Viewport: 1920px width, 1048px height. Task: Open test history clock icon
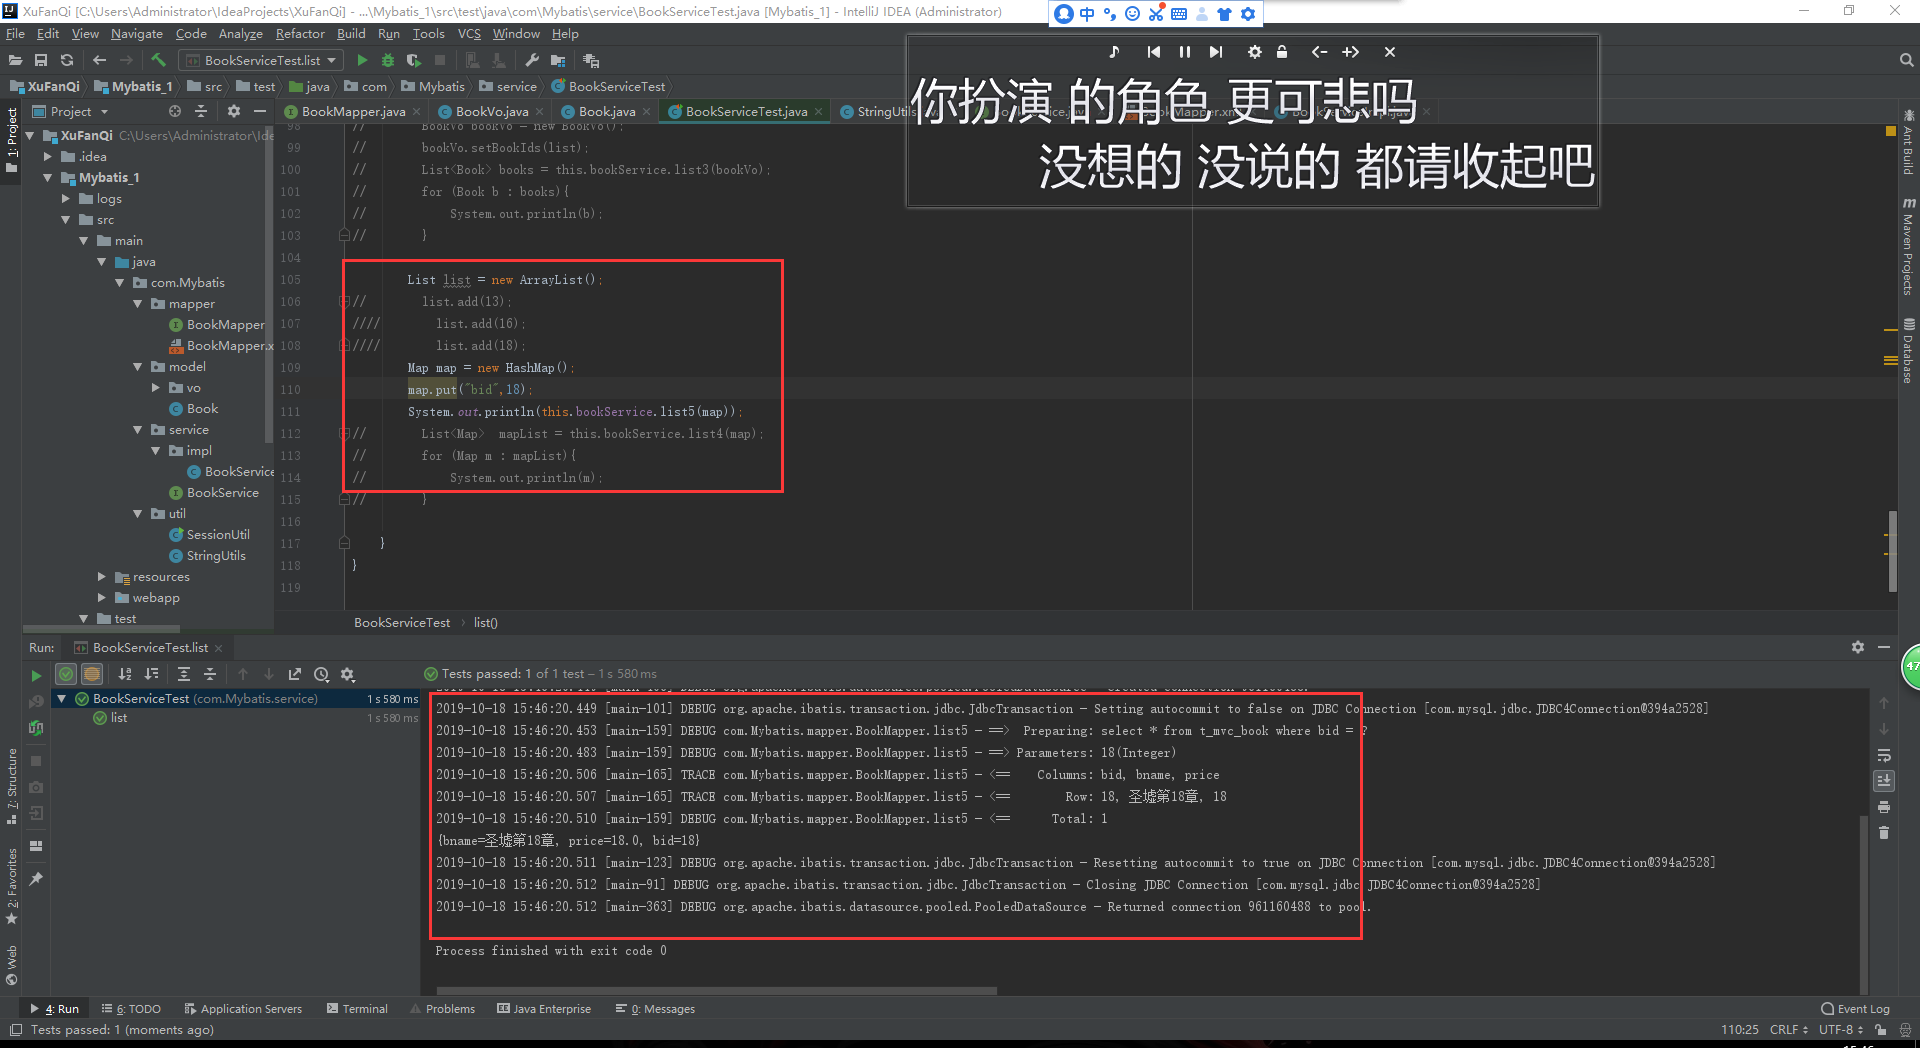[x=321, y=675]
